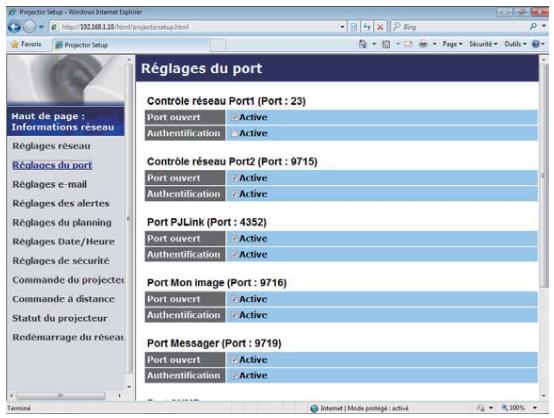Open Réglages réseau in sidebar
Viewport: 554px width, 418px height.
[x=51, y=146]
